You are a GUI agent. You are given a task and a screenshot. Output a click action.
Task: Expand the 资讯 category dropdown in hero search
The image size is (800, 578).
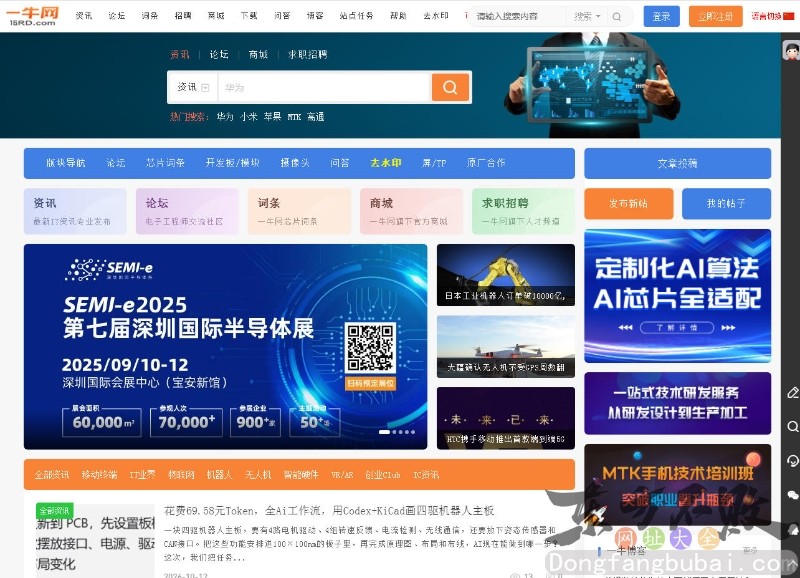[193, 87]
